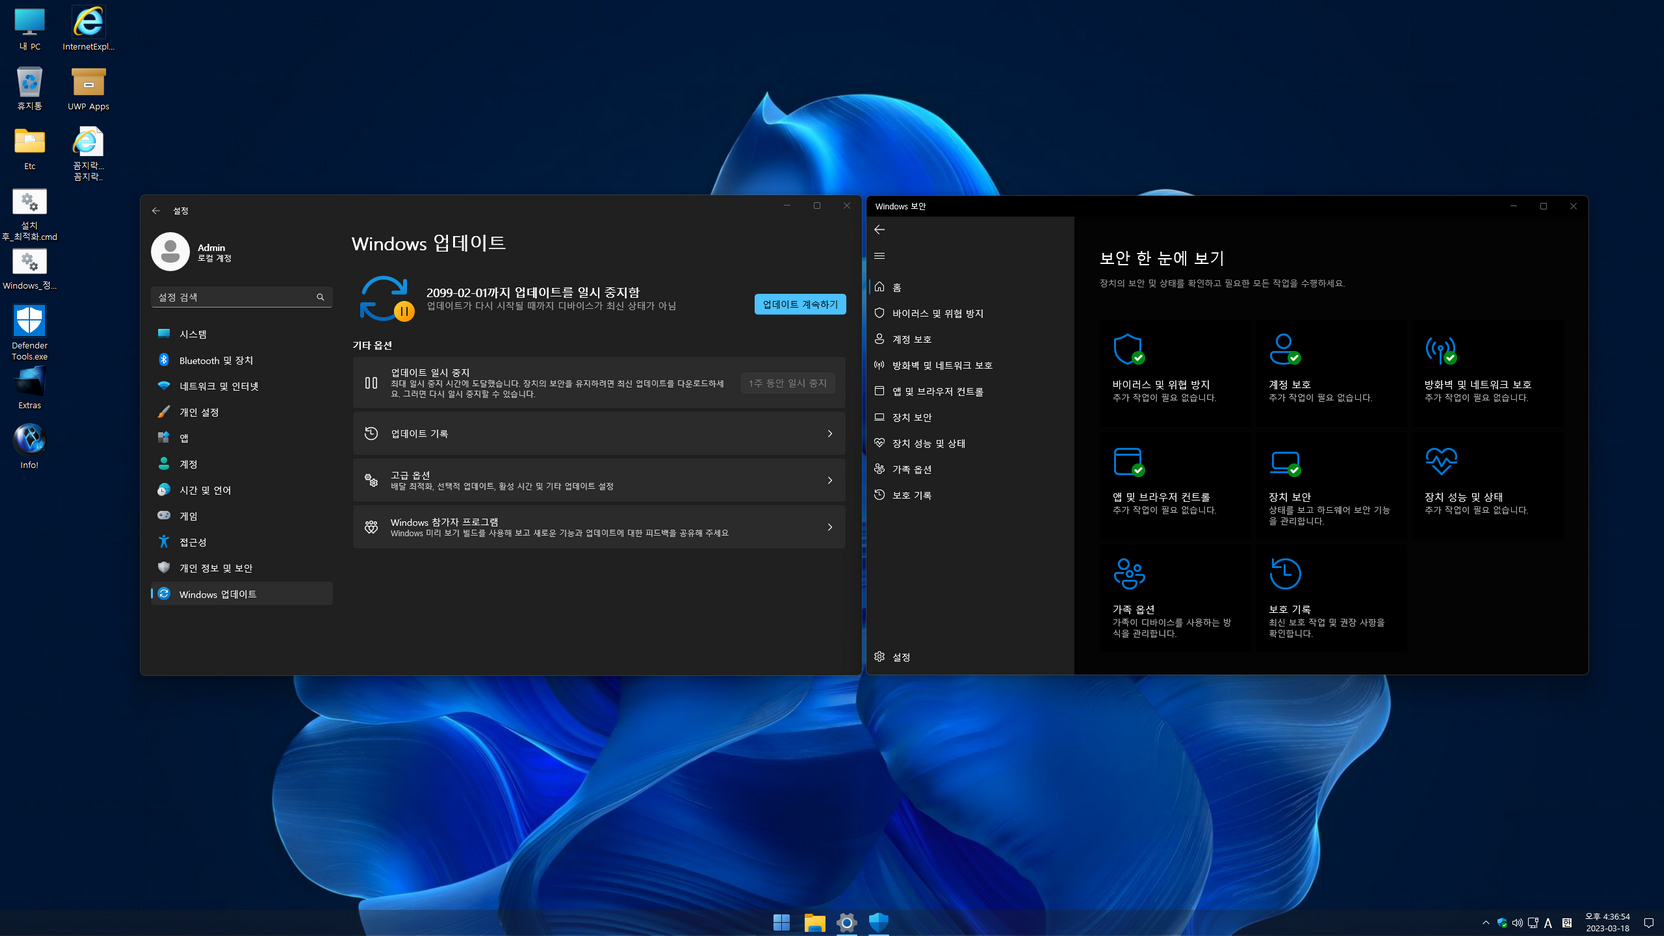
Task: Open 방화벽 및 네트워크 보호 card icon
Action: (x=1441, y=350)
